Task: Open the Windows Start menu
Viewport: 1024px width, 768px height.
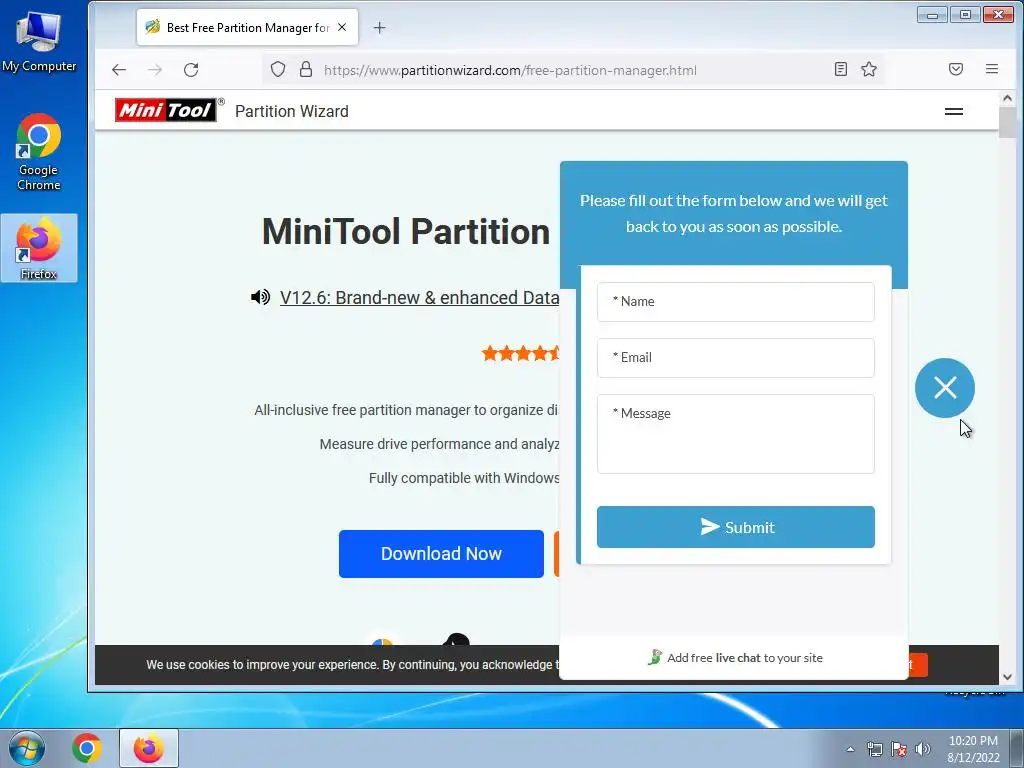Action: [x=27, y=748]
